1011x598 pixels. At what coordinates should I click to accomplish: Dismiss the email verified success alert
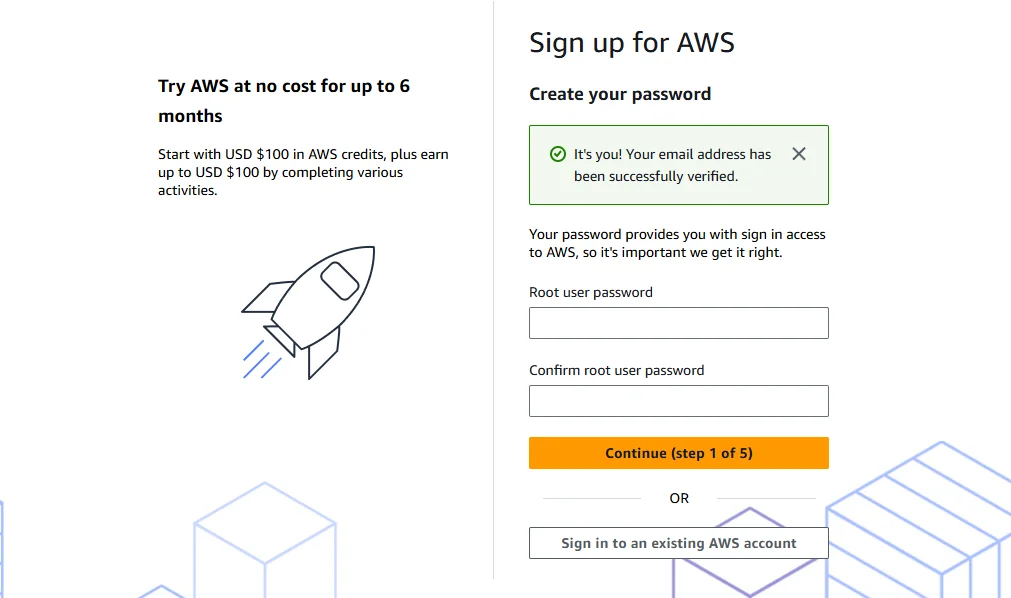click(798, 154)
